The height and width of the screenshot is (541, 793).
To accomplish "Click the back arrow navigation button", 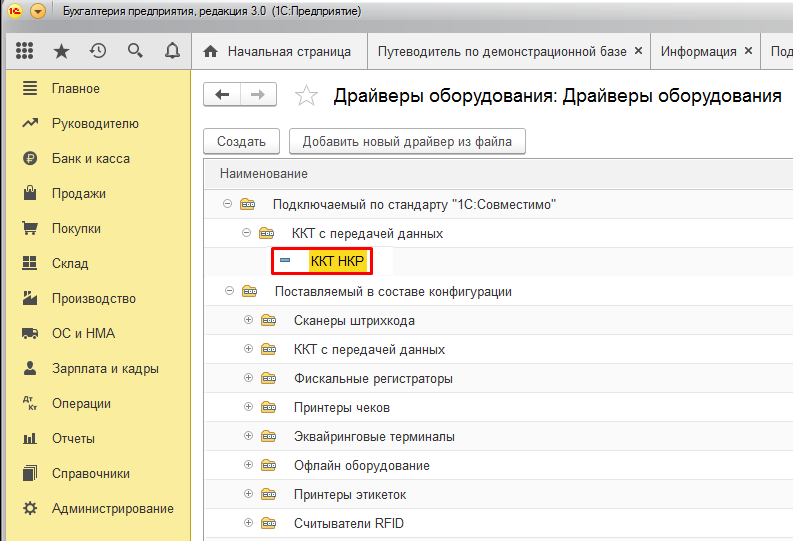I will (x=222, y=95).
